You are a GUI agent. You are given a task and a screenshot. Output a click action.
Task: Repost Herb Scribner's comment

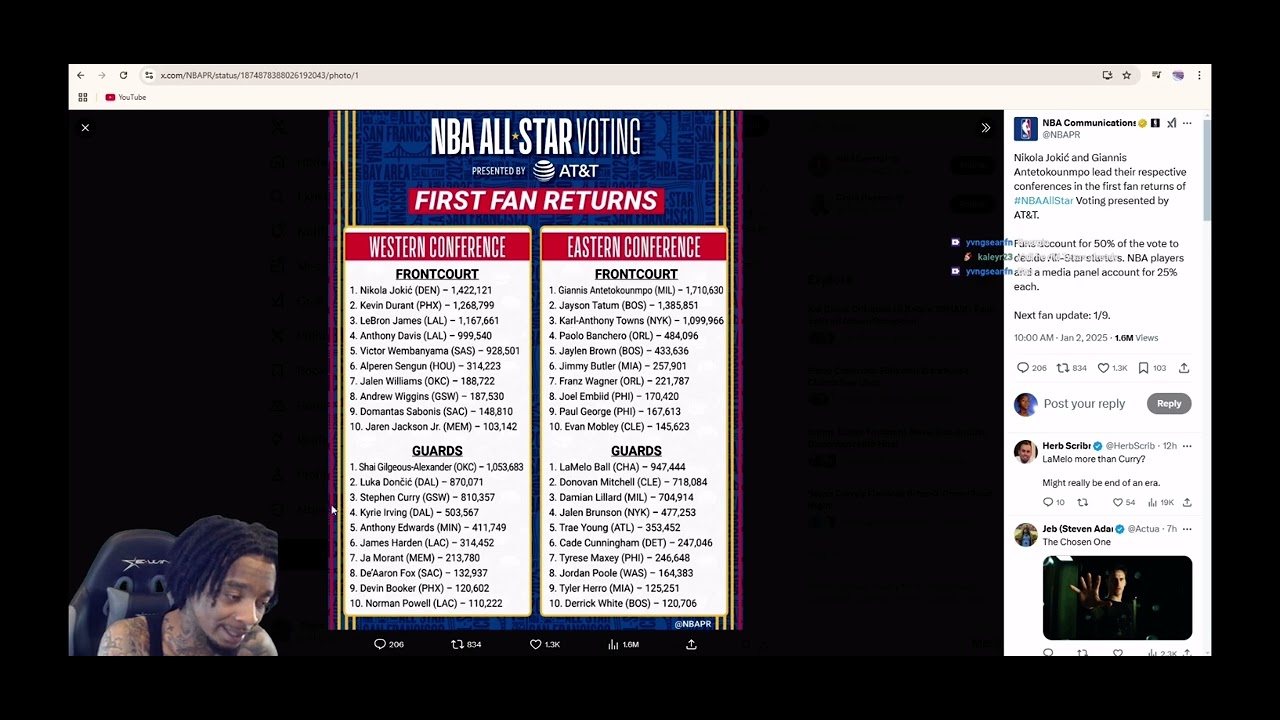tap(1082, 502)
